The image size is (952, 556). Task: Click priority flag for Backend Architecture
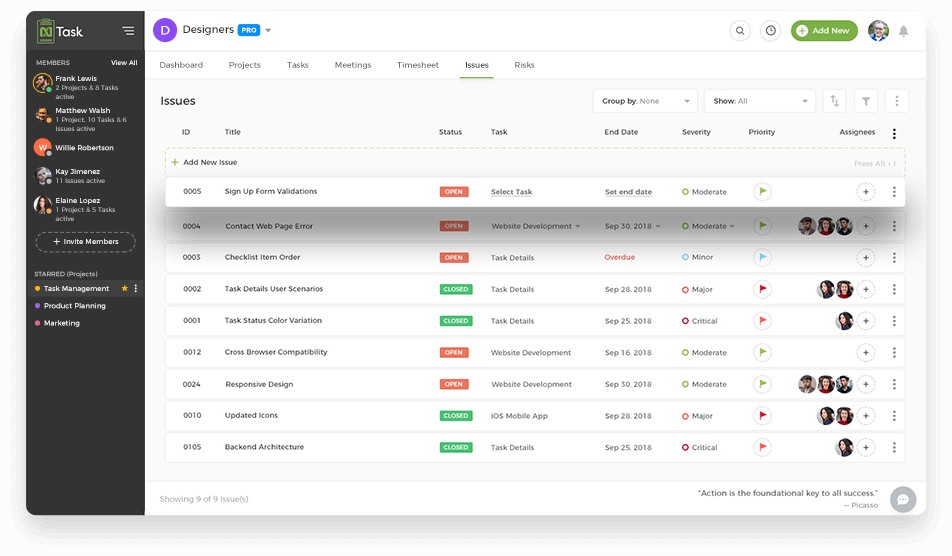763,447
